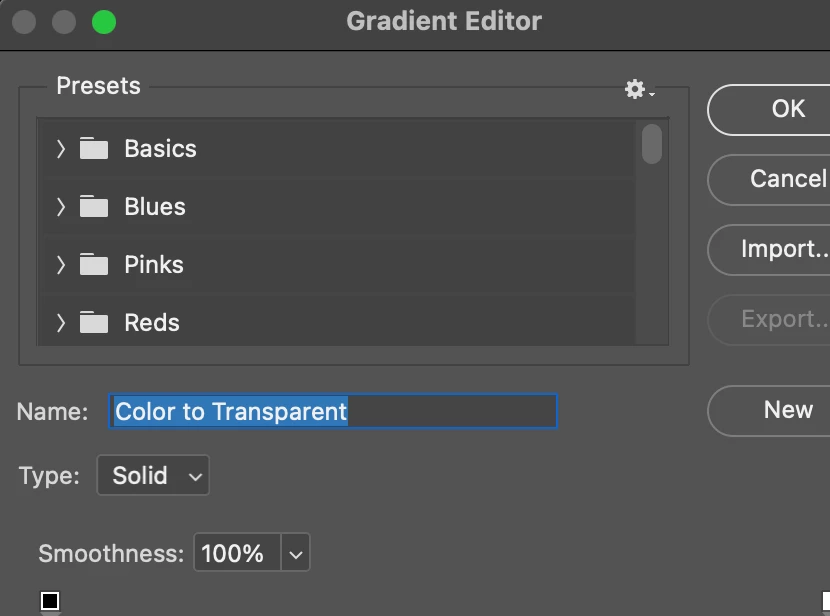Open the Smoothness percentage dropdown arrow
Image resolution: width=830 pixels, height=616 pixels.
(295, 553)
